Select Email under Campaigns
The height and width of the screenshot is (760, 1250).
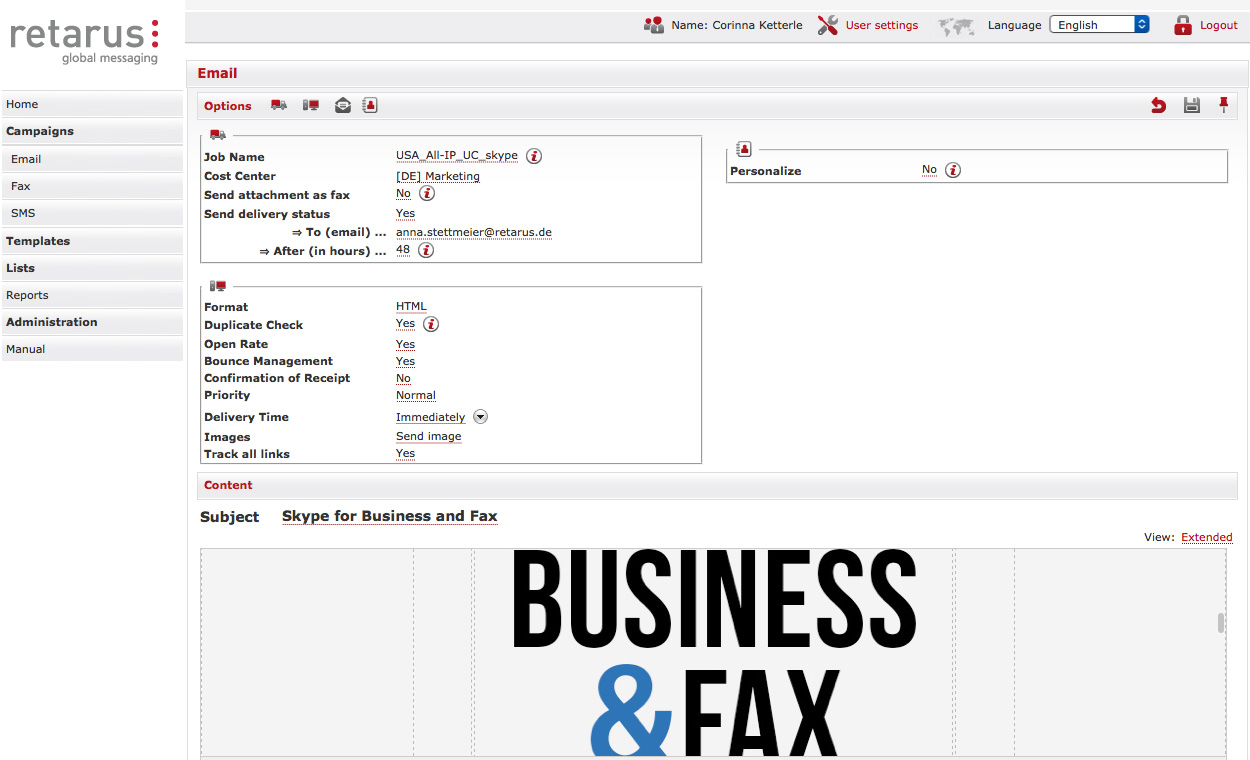point(92,159)
